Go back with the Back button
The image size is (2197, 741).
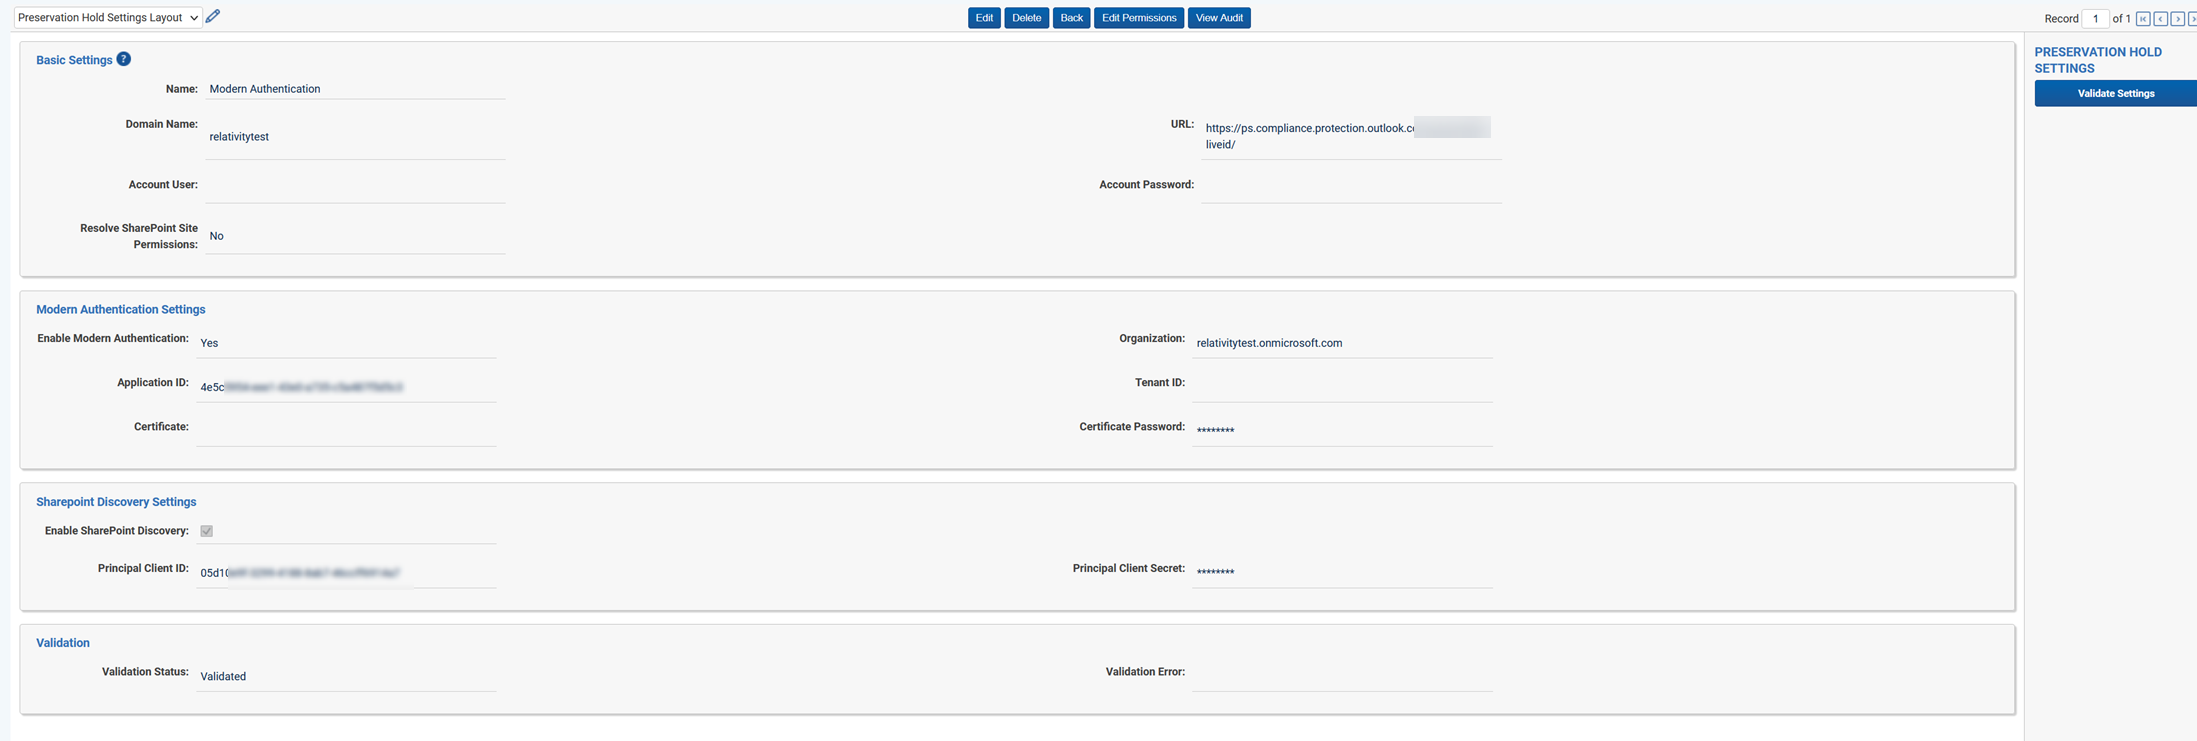coord(1071,18)
